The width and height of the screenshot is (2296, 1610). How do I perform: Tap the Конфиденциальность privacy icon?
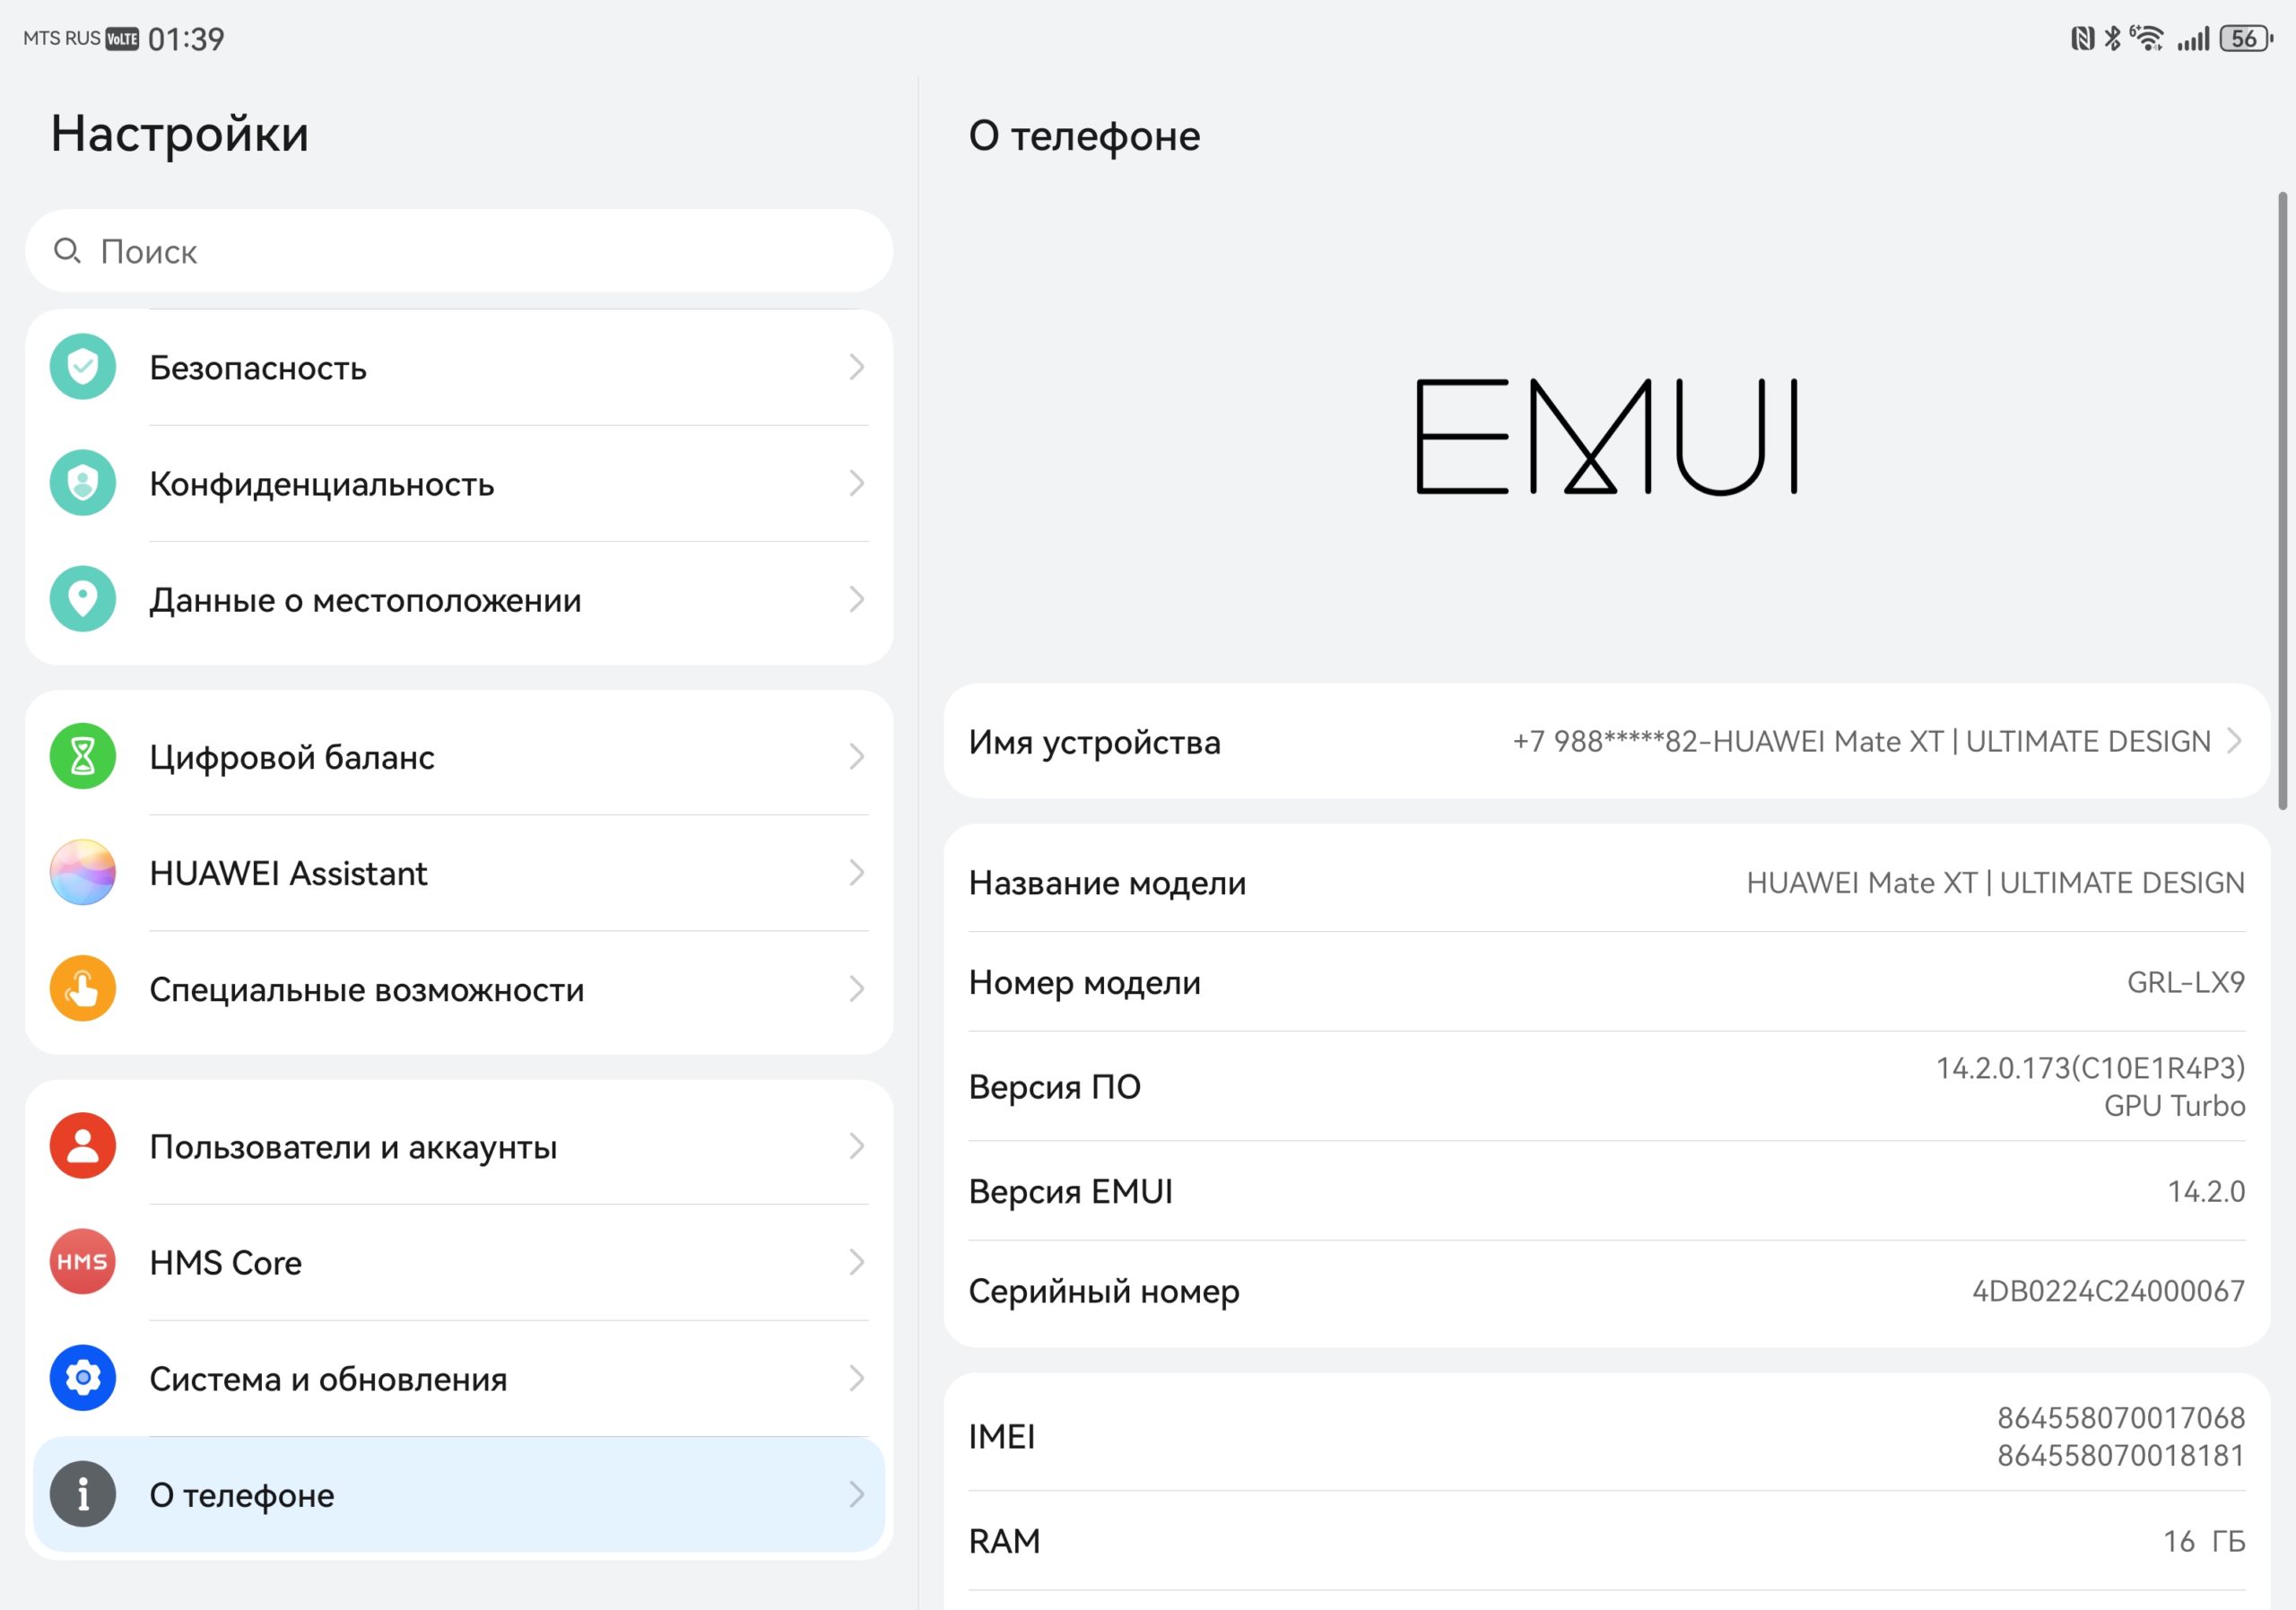point(83,483)
